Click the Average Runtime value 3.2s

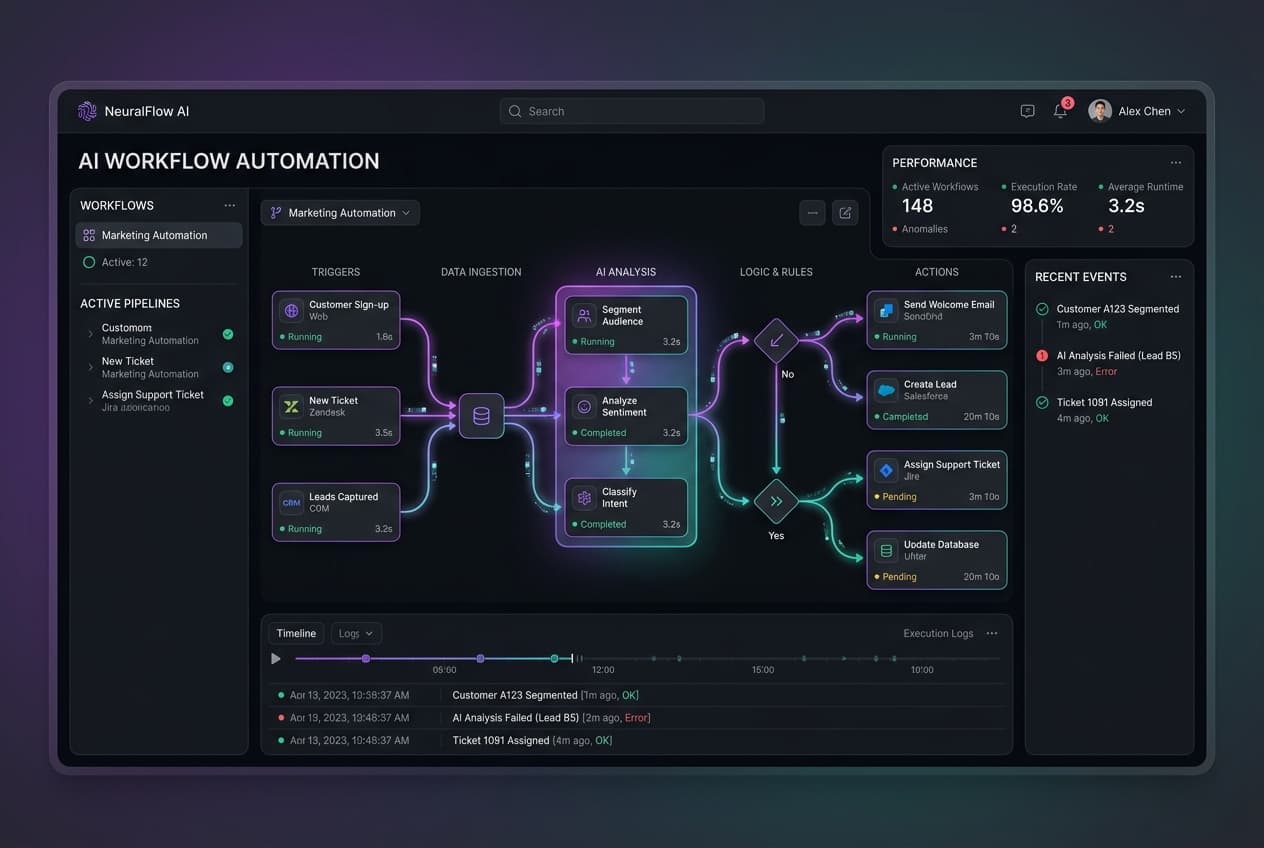point(1126,206)
